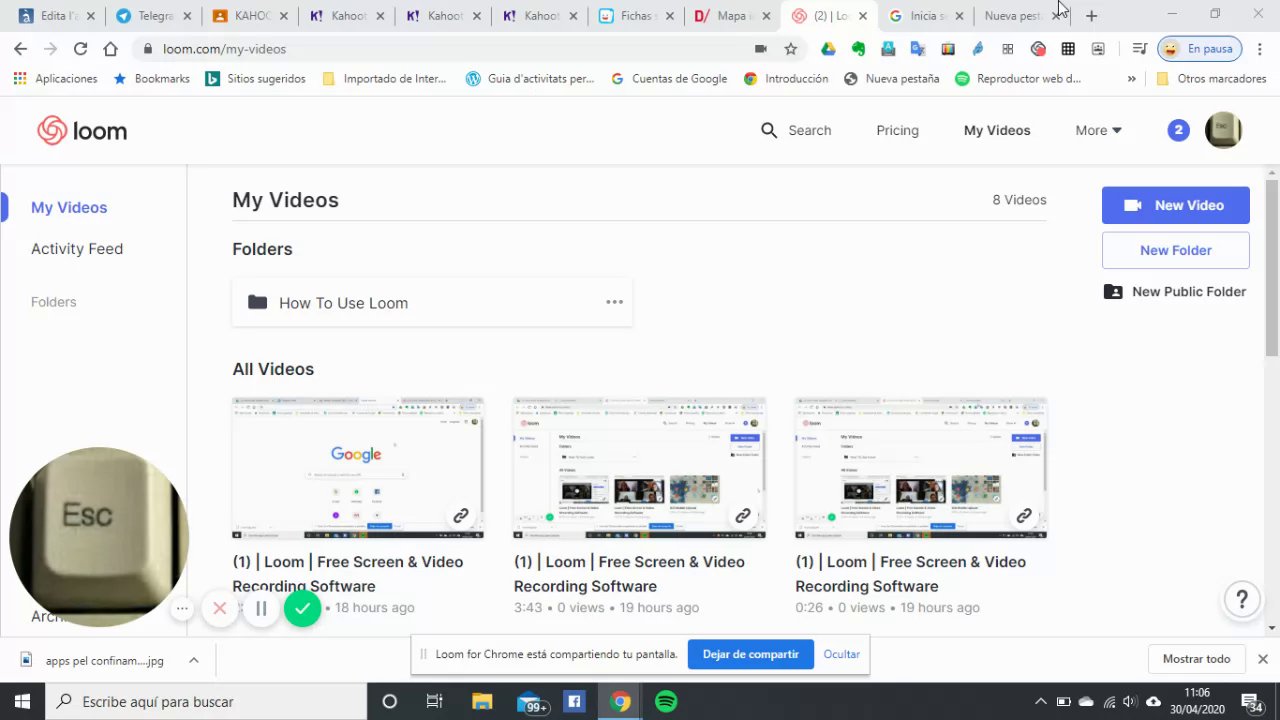The image size is (1280, 720).
Task: Click the camera icon in the address bar
Action: (x=761, y=49)
